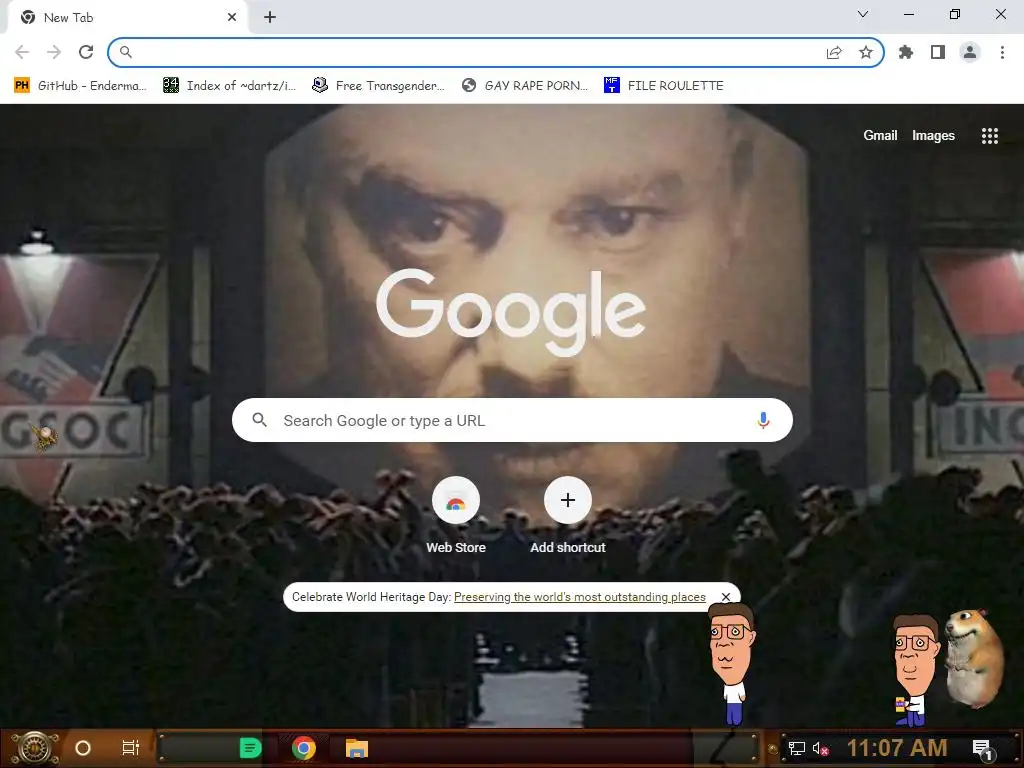
Task: Open Task View in taskbar
Action: coord(131,748)
